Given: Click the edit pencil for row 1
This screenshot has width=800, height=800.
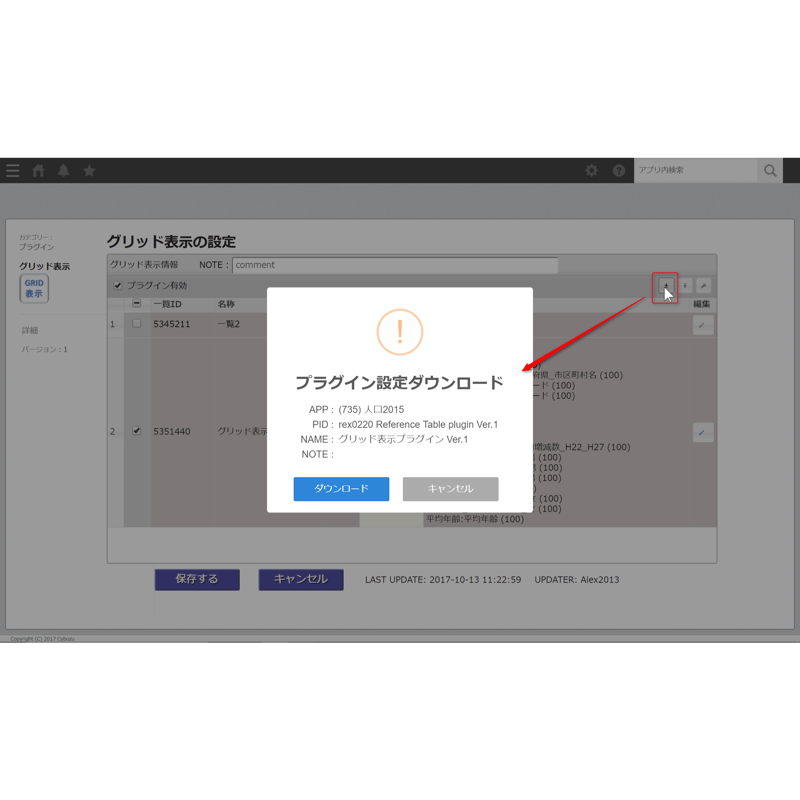Looking at the screenshot, I should pos(703,325).
